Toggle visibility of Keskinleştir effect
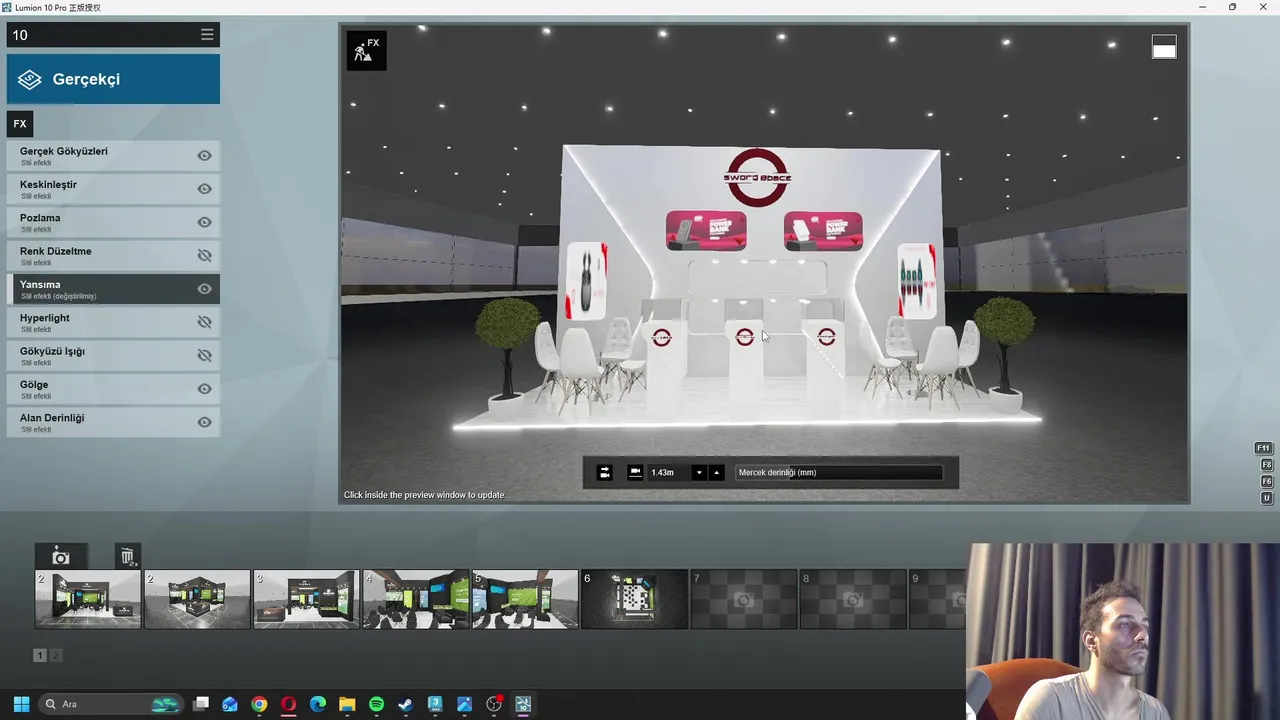 (x=204, y=189)
